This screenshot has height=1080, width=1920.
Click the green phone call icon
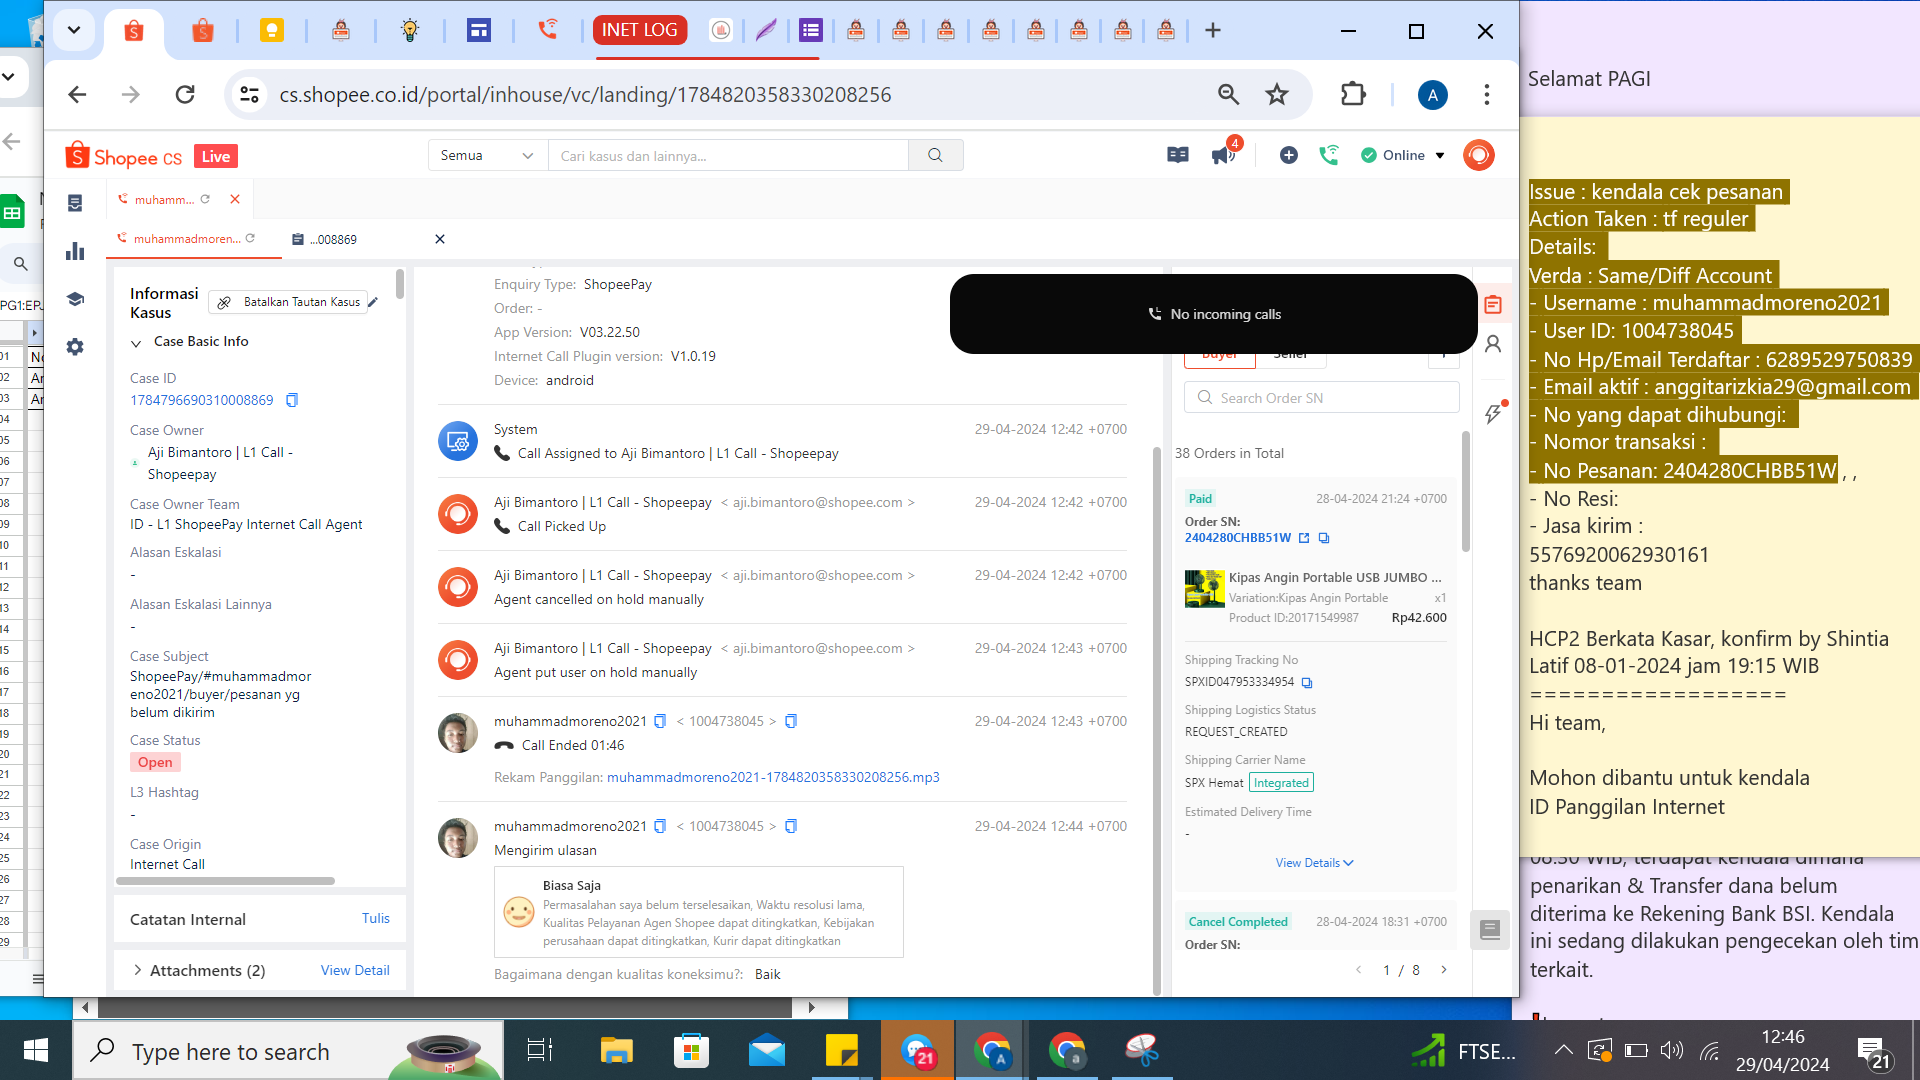[1328, 155]
